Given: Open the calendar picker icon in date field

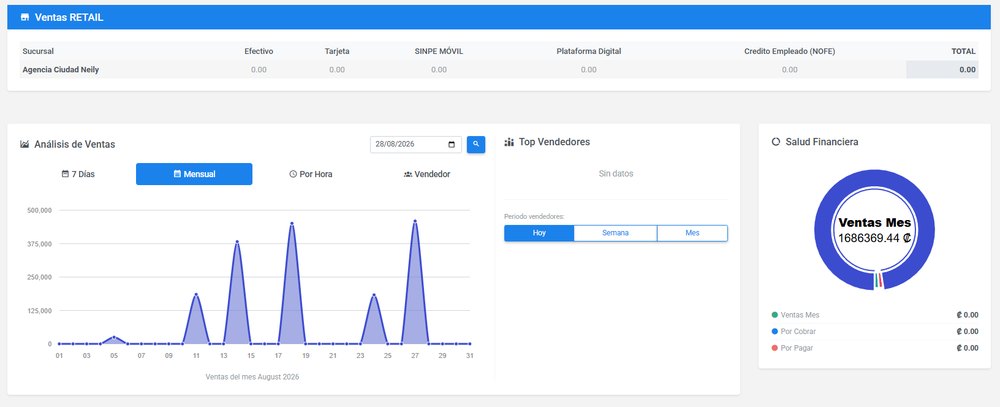Looking at the screenshot, I should coord(452,144).
